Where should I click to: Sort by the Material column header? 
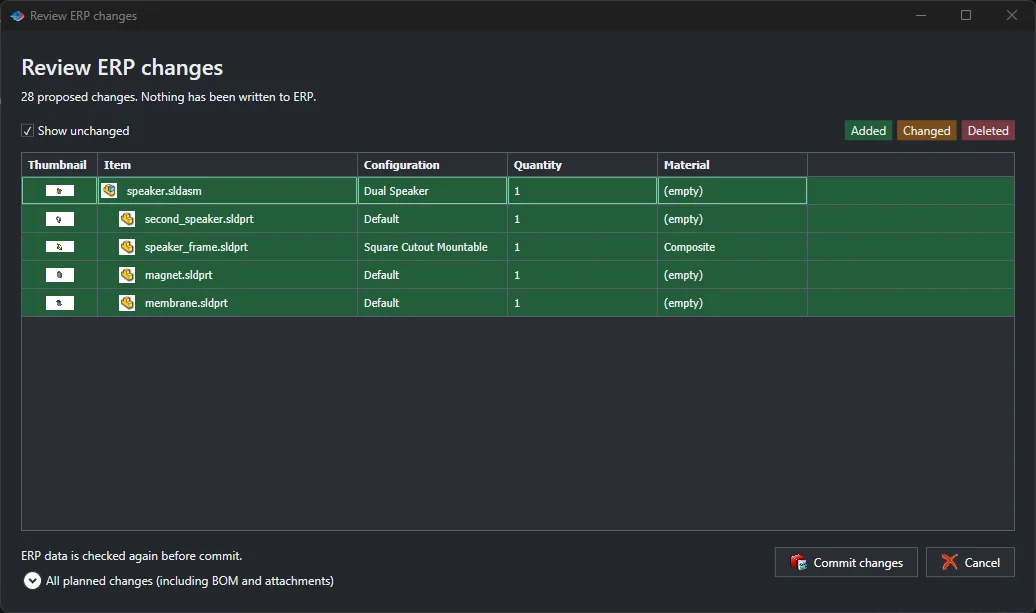point(732,165)
